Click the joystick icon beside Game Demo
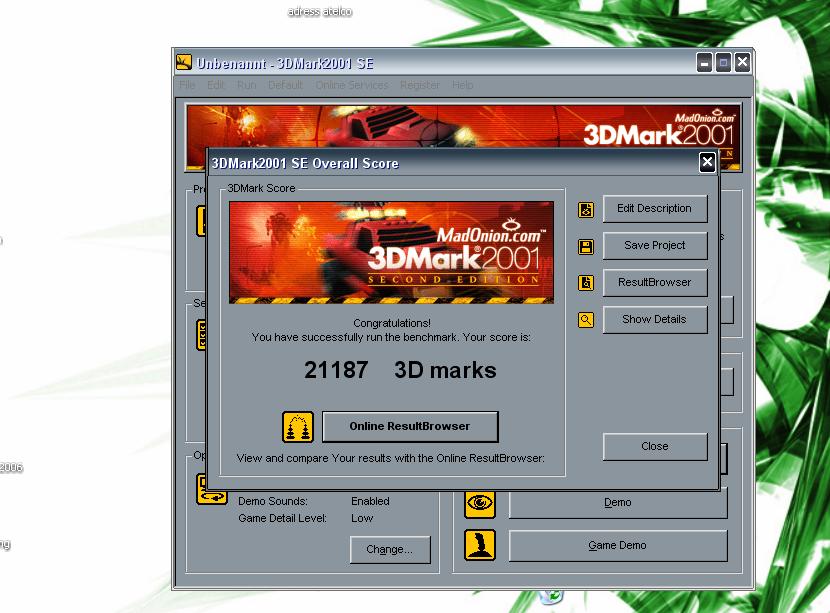830x613 pixels. pos(480,545)
